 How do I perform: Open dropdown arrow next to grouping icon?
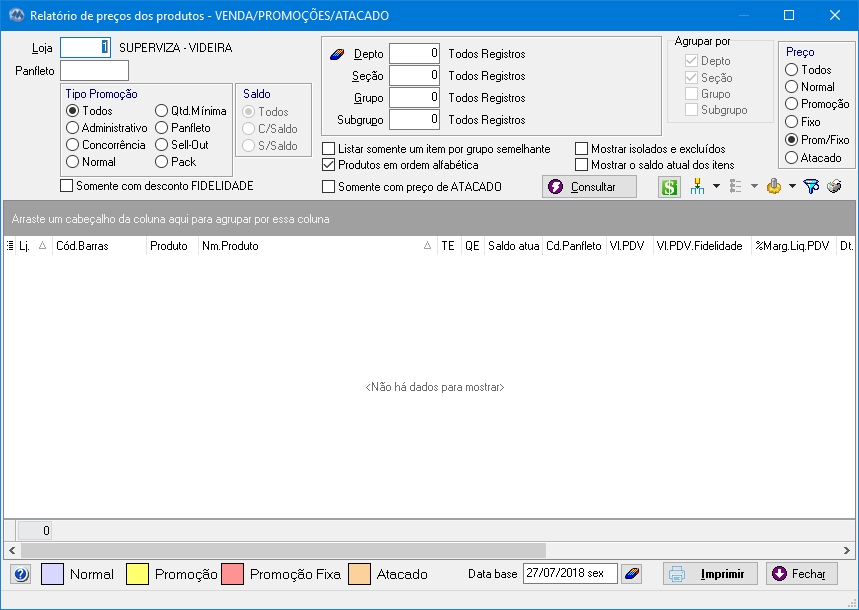[716, 187]
